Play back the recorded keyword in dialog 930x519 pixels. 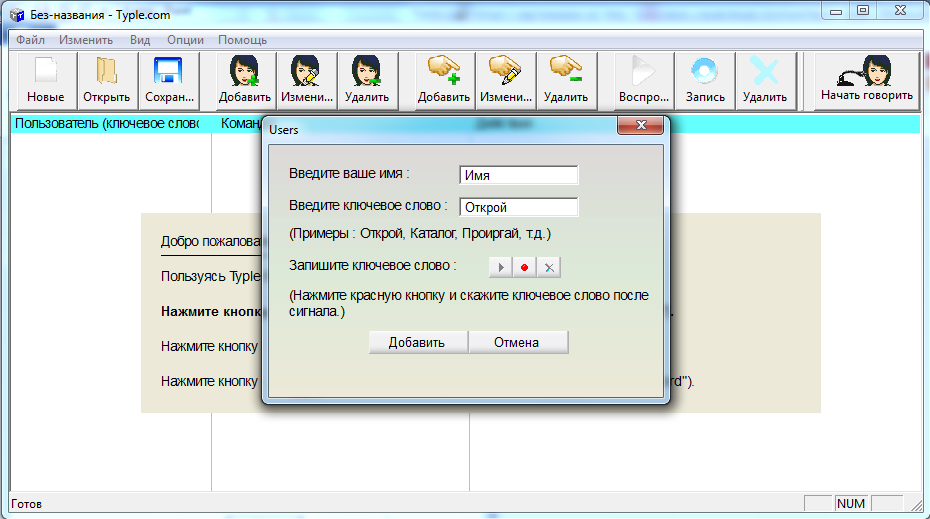[500, 268]
